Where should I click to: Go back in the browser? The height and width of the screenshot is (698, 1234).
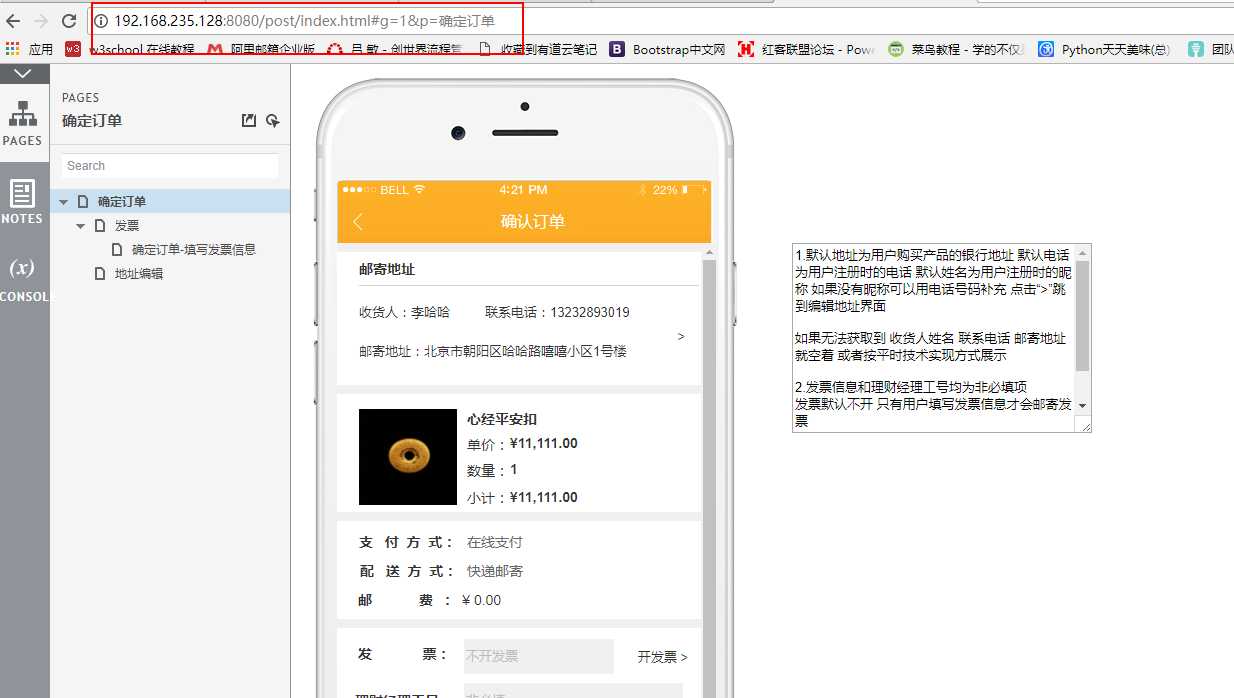point(14,21)
